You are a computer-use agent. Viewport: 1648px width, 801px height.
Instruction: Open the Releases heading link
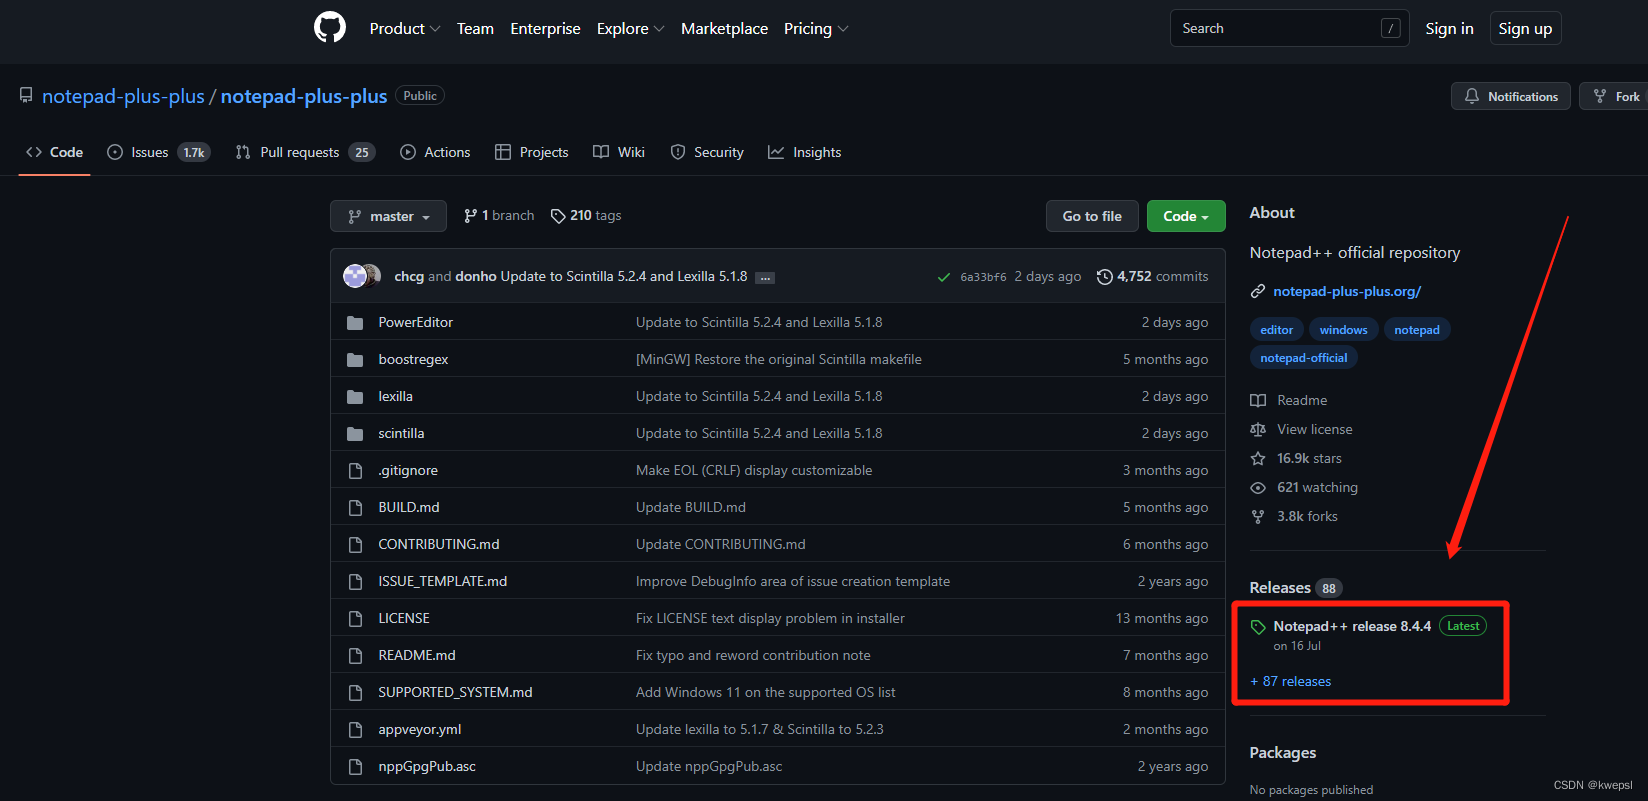[1280, 588]
